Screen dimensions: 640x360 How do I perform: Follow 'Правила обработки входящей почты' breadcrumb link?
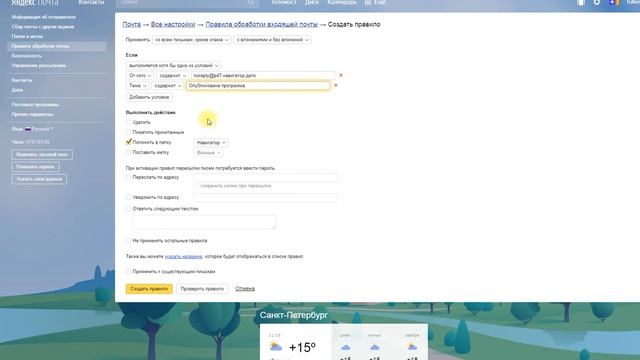[261, 24]
